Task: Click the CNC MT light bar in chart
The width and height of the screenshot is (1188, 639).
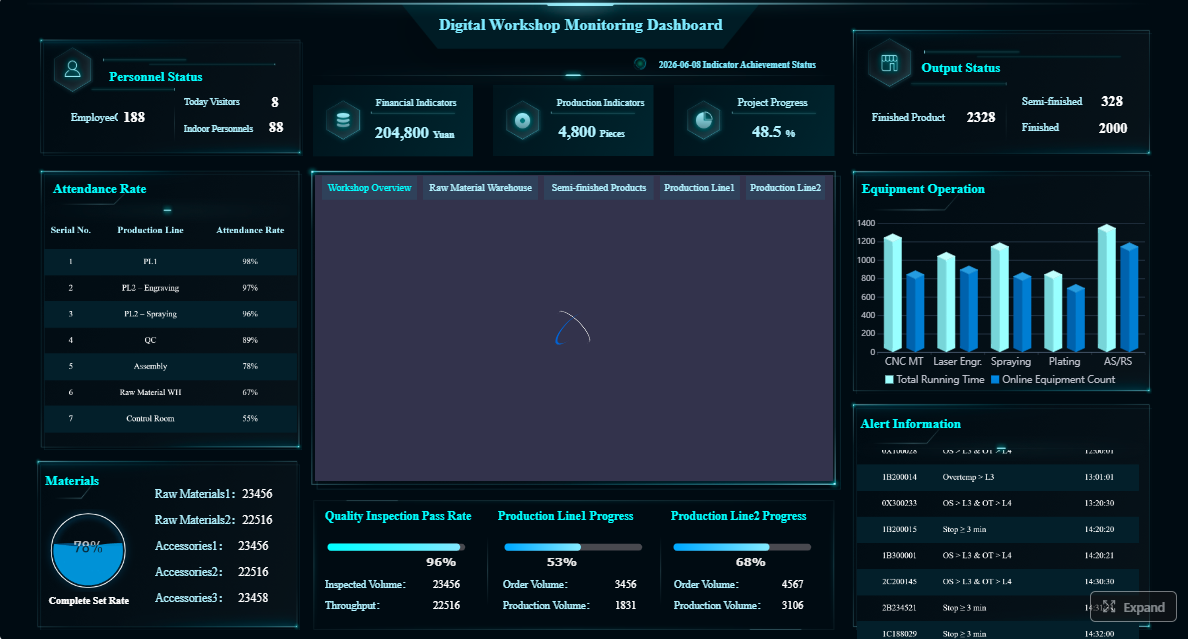Action: tap(893, 293)
